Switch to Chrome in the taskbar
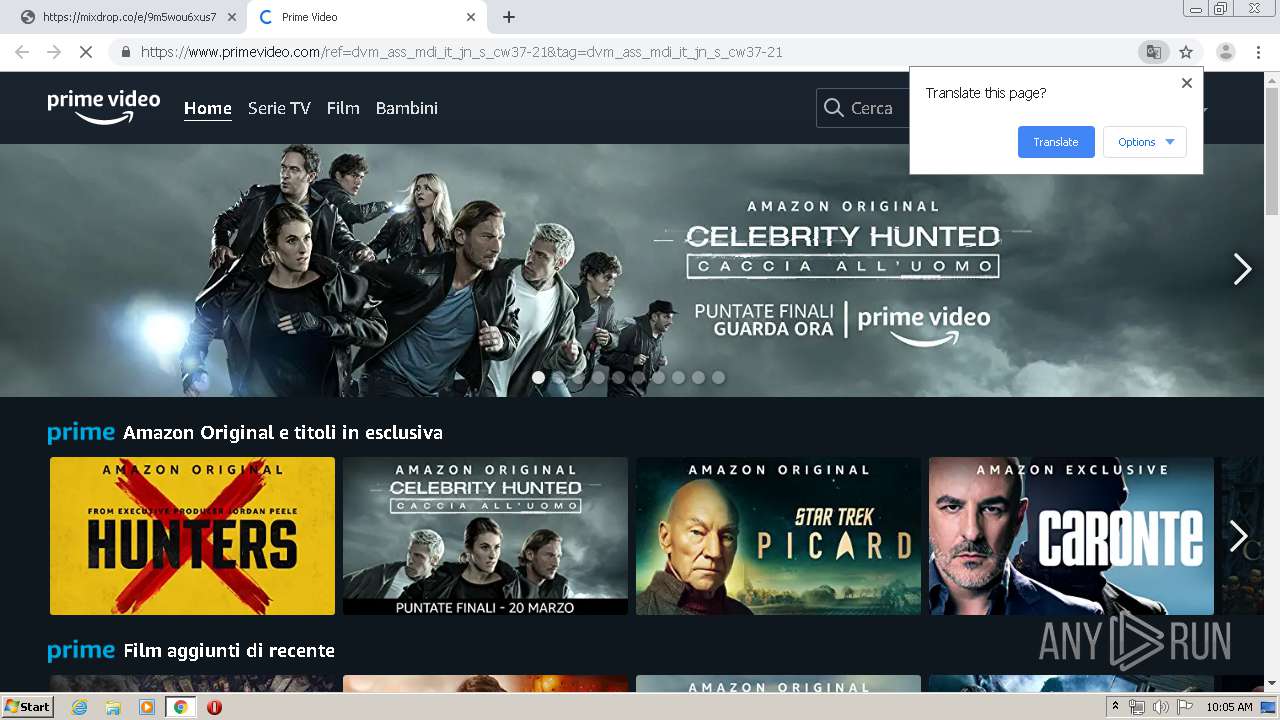Screen dimensions: 1280x720 pyautogui.click(x=181, y=707)
